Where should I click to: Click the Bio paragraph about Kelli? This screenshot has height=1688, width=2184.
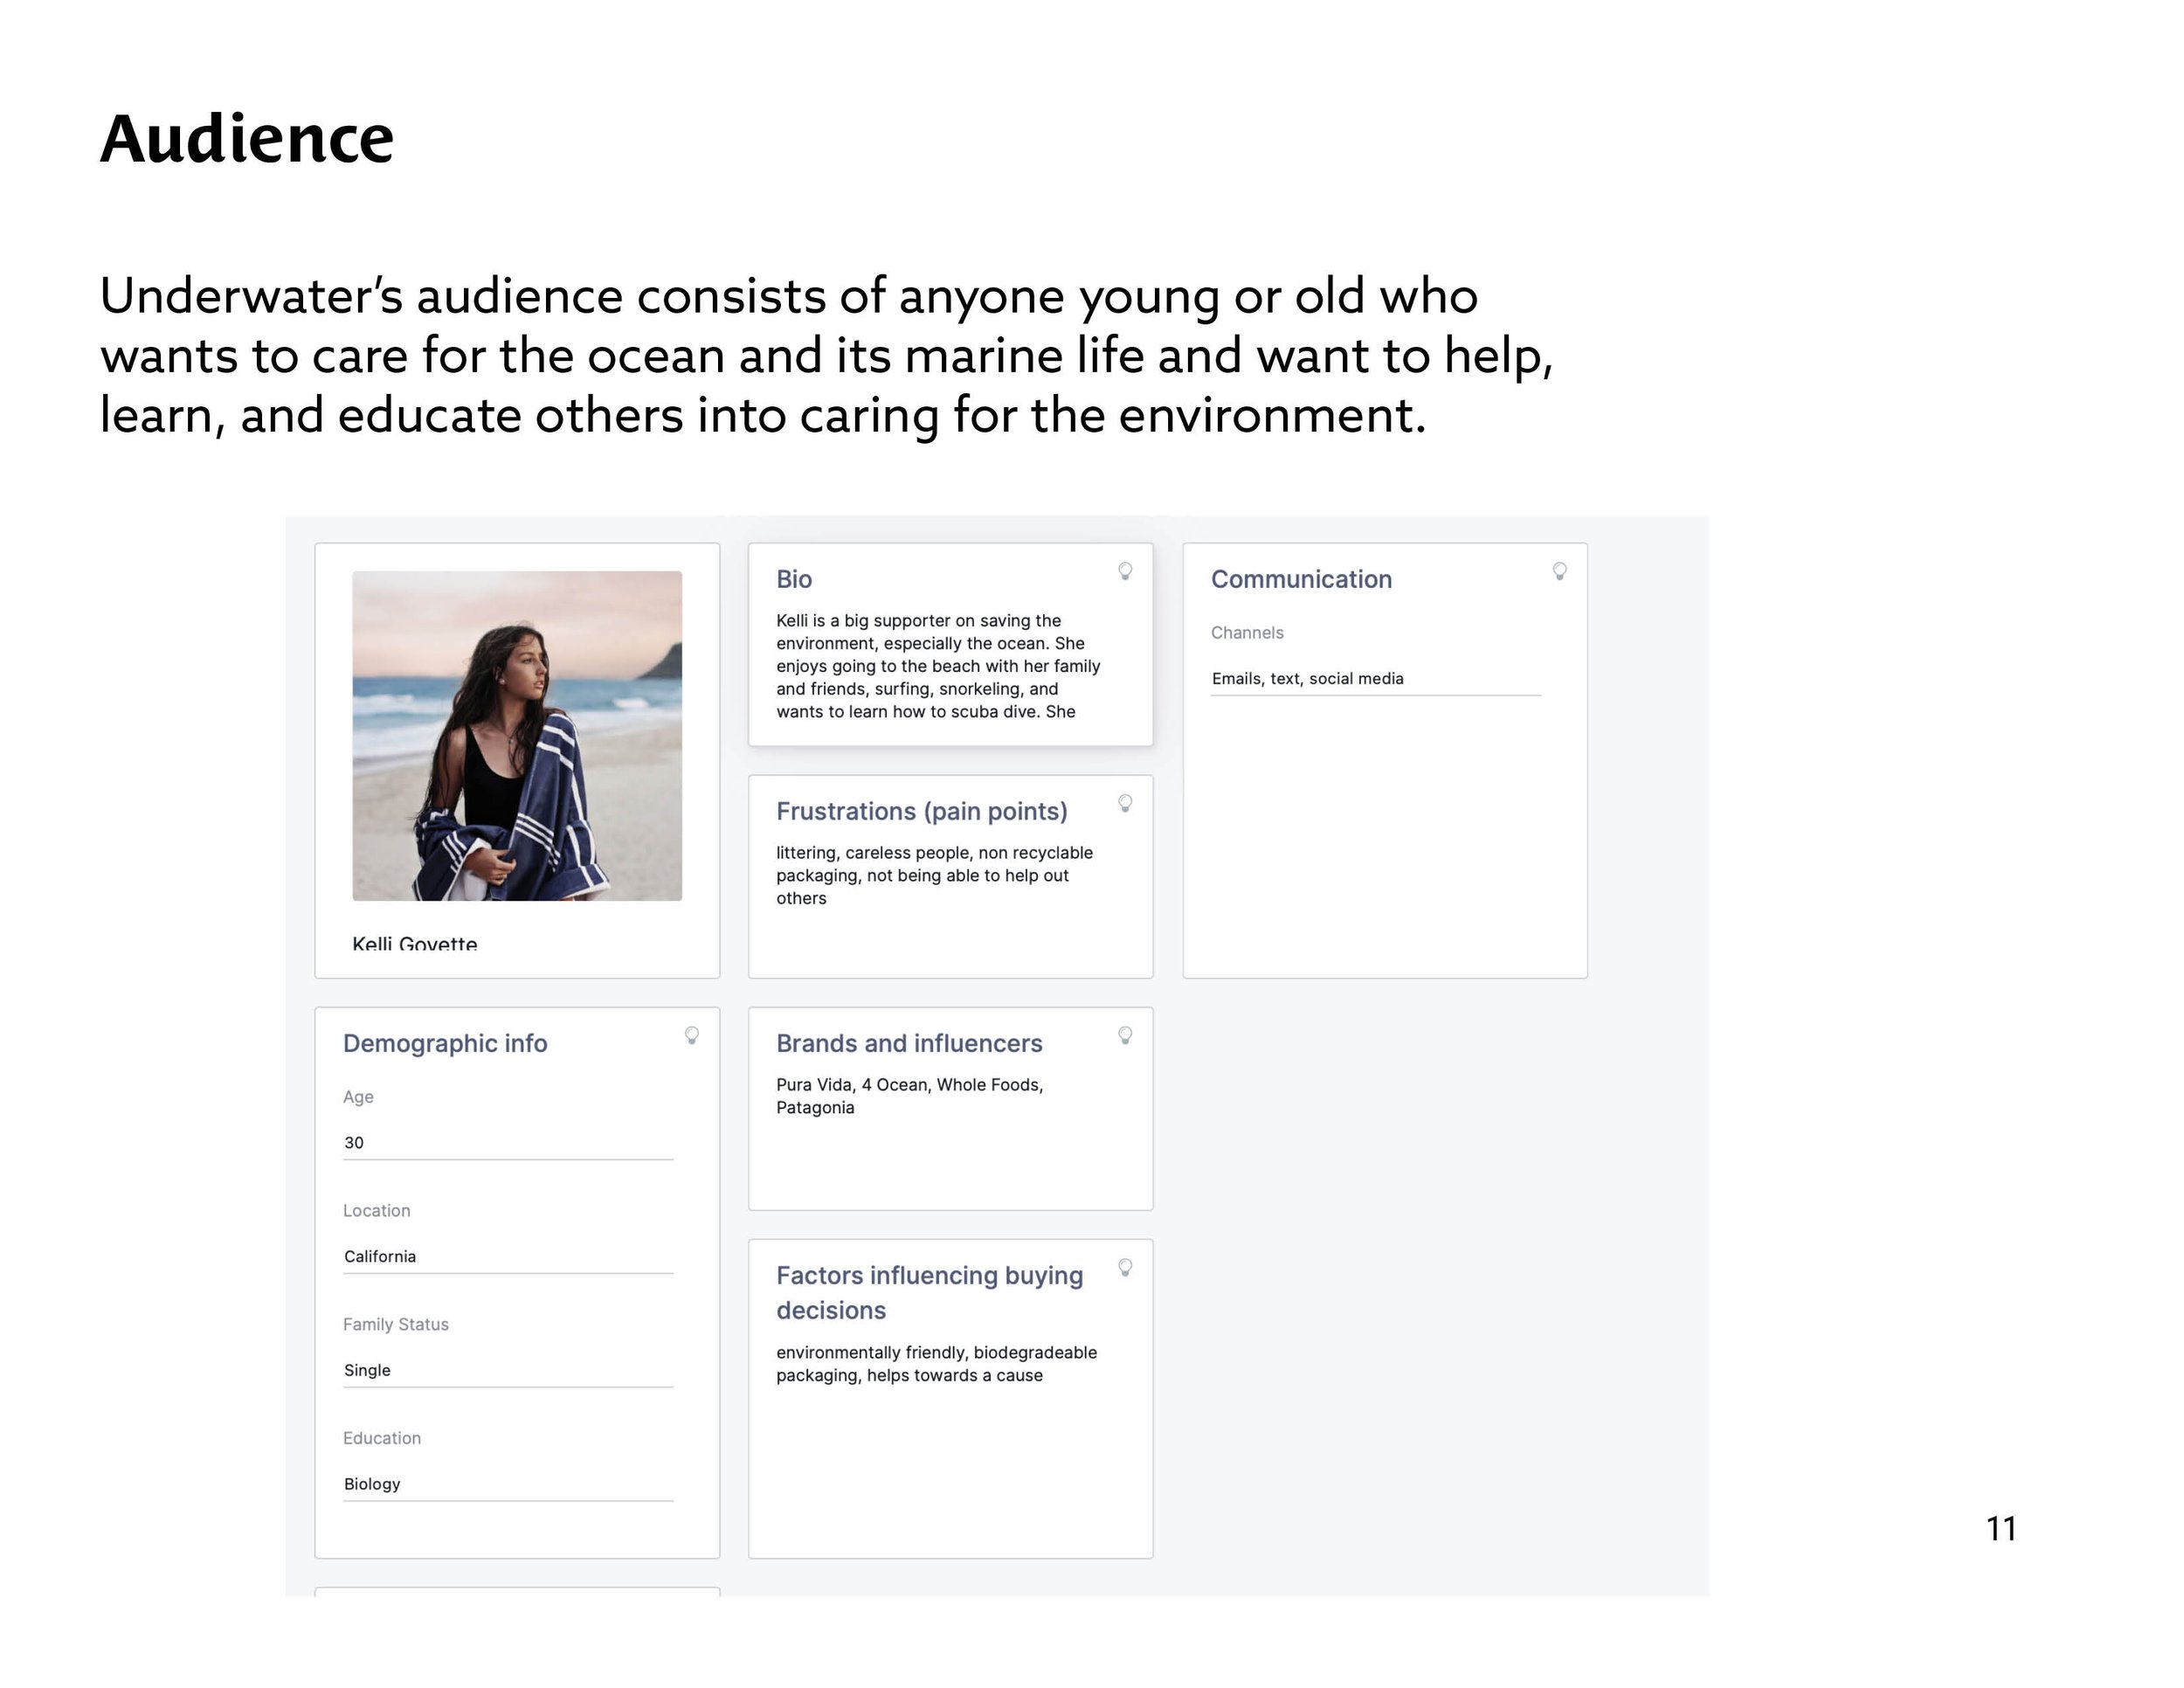tap(938, 666)
